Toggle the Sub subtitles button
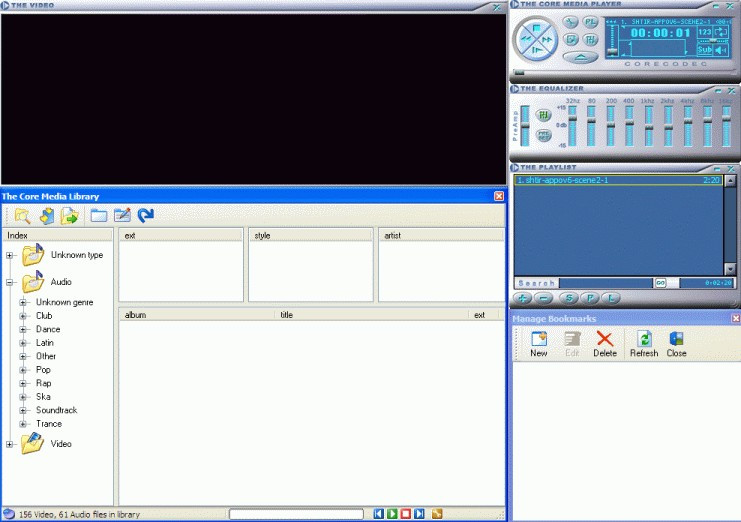This screenshot has width=741, height=522. 704,49
